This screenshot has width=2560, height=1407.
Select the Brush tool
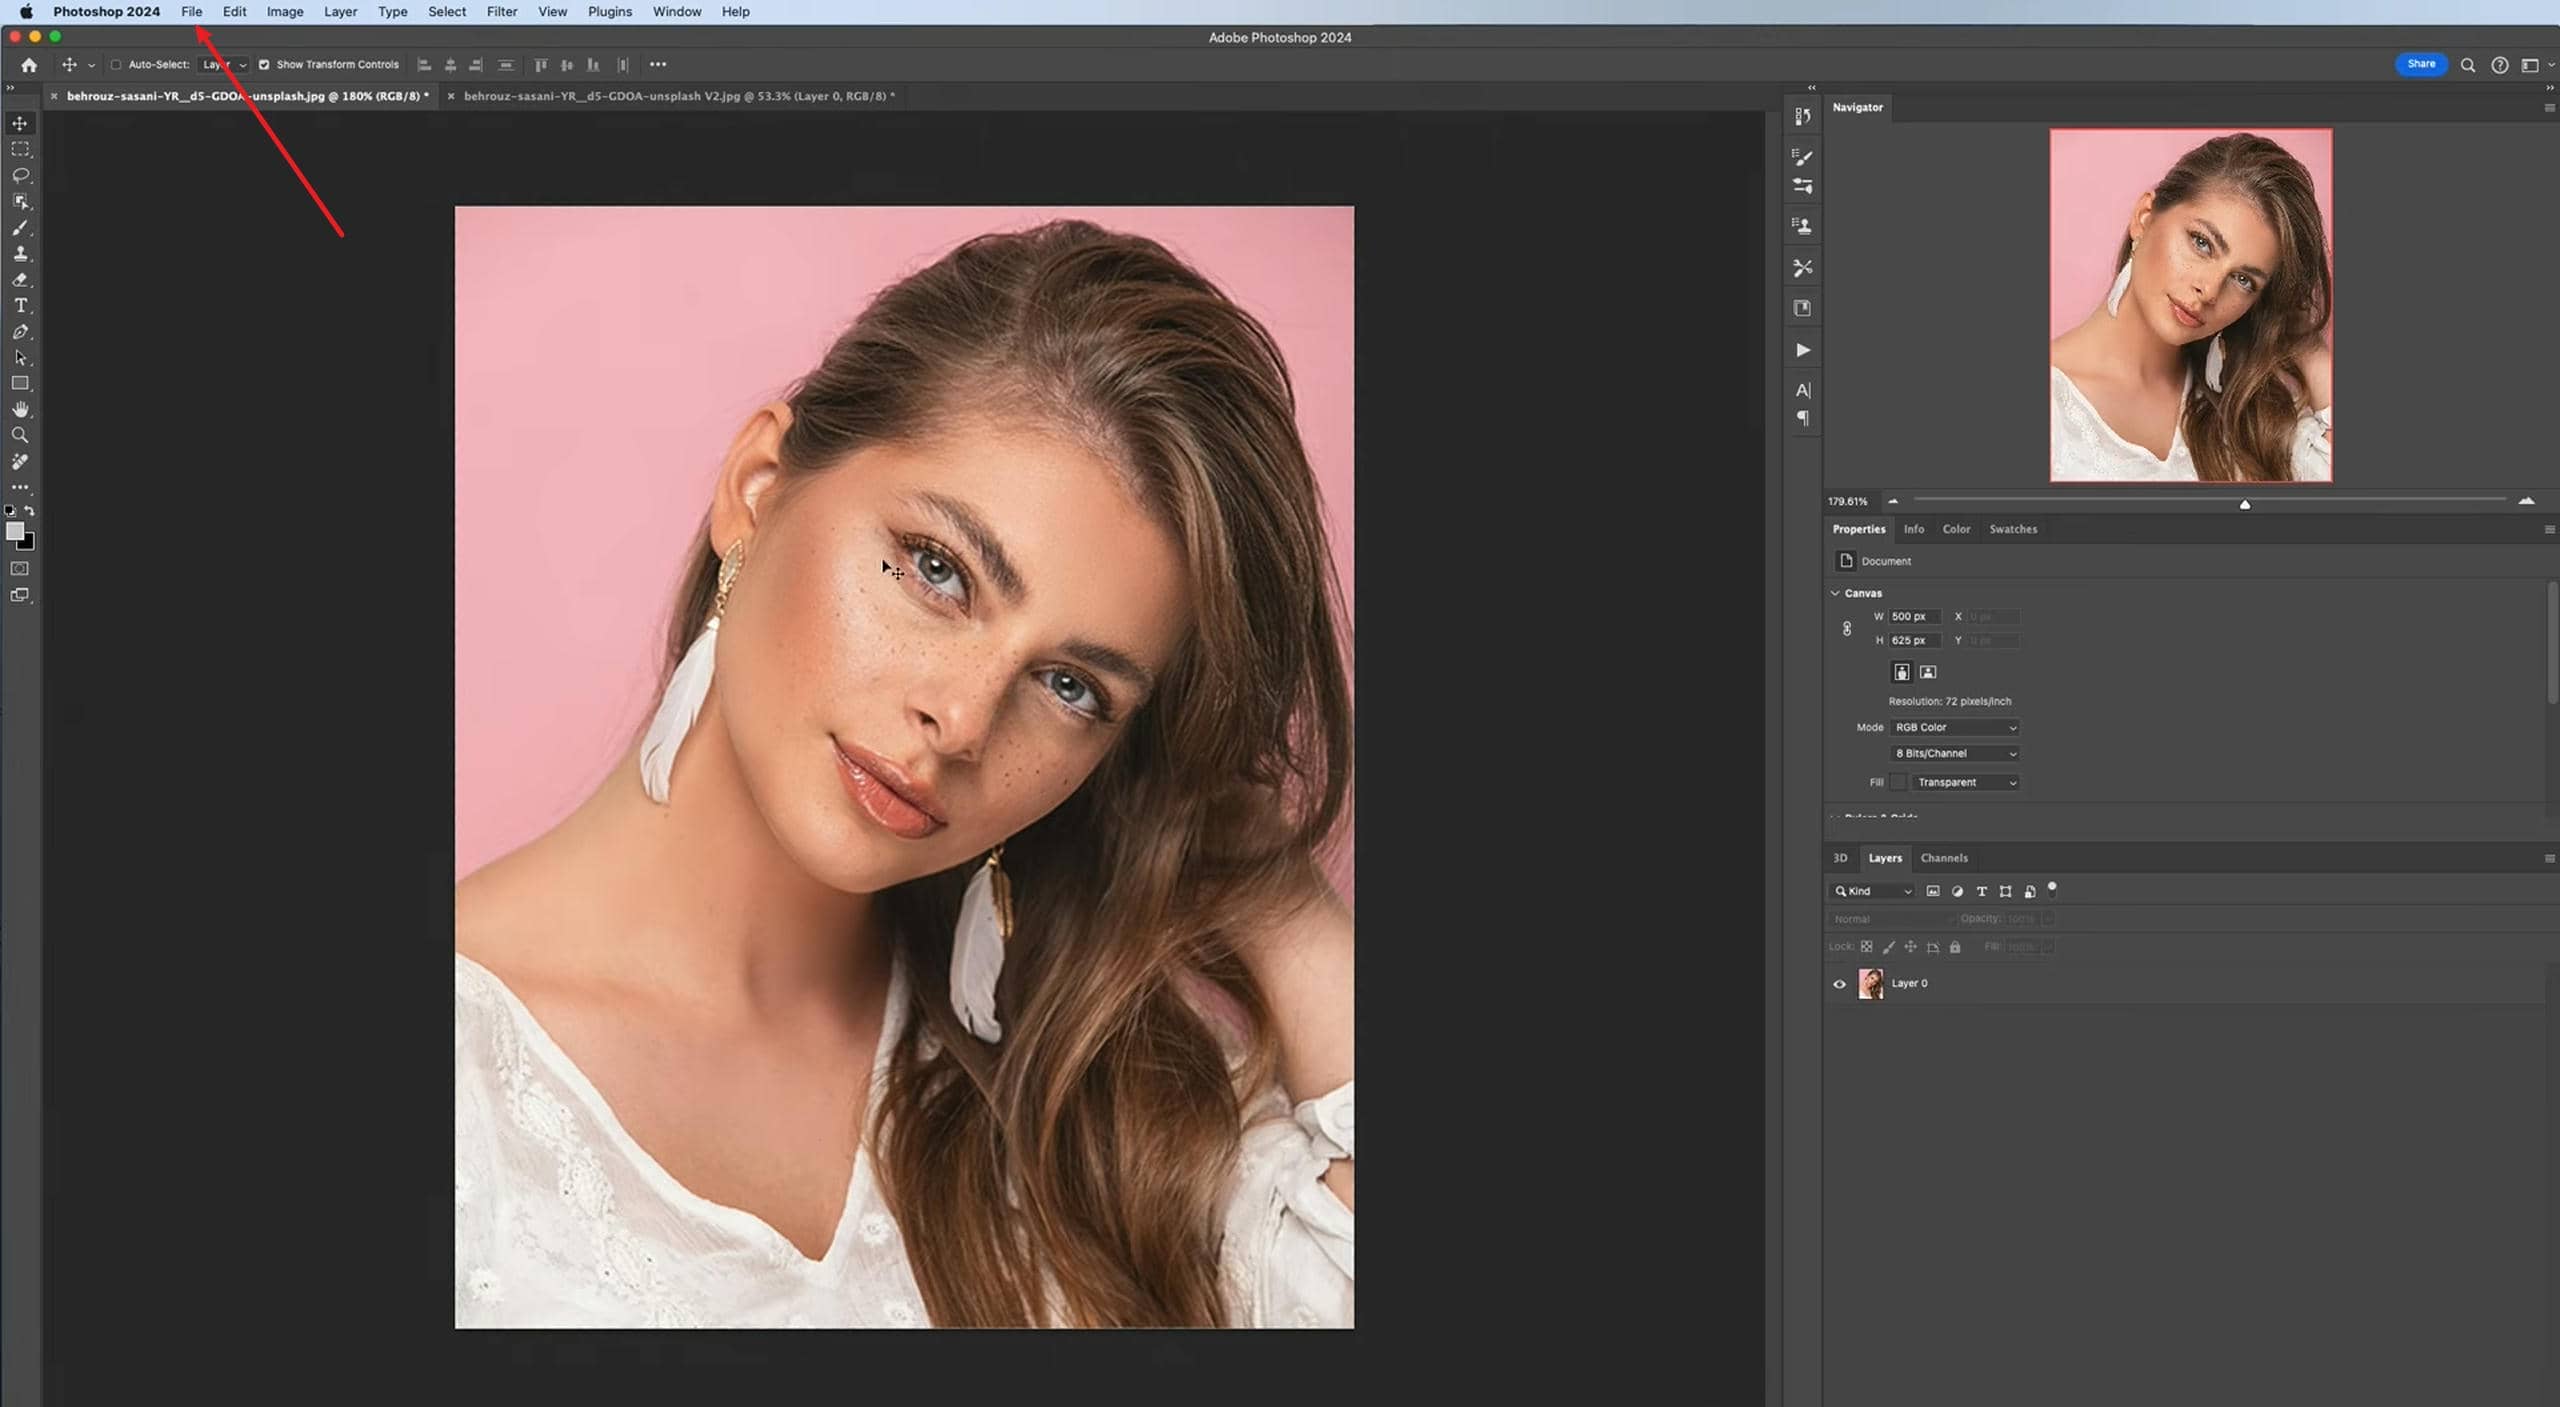tap(20, 228)
